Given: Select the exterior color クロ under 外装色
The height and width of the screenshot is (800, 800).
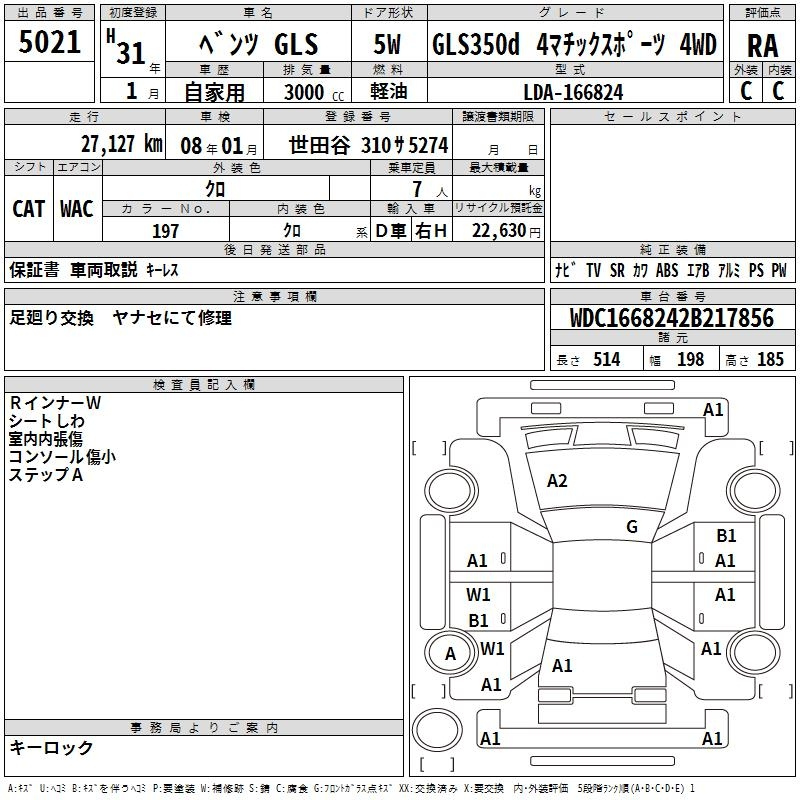Looking at the screenshot, I should pos(215,189).
